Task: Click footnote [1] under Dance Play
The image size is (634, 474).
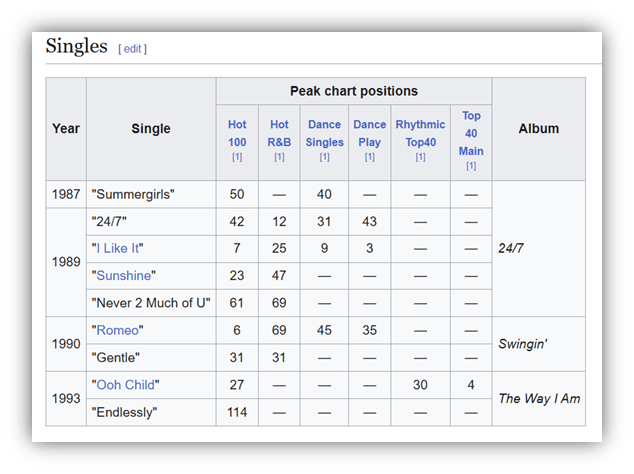Action: [x=369, y=157]
